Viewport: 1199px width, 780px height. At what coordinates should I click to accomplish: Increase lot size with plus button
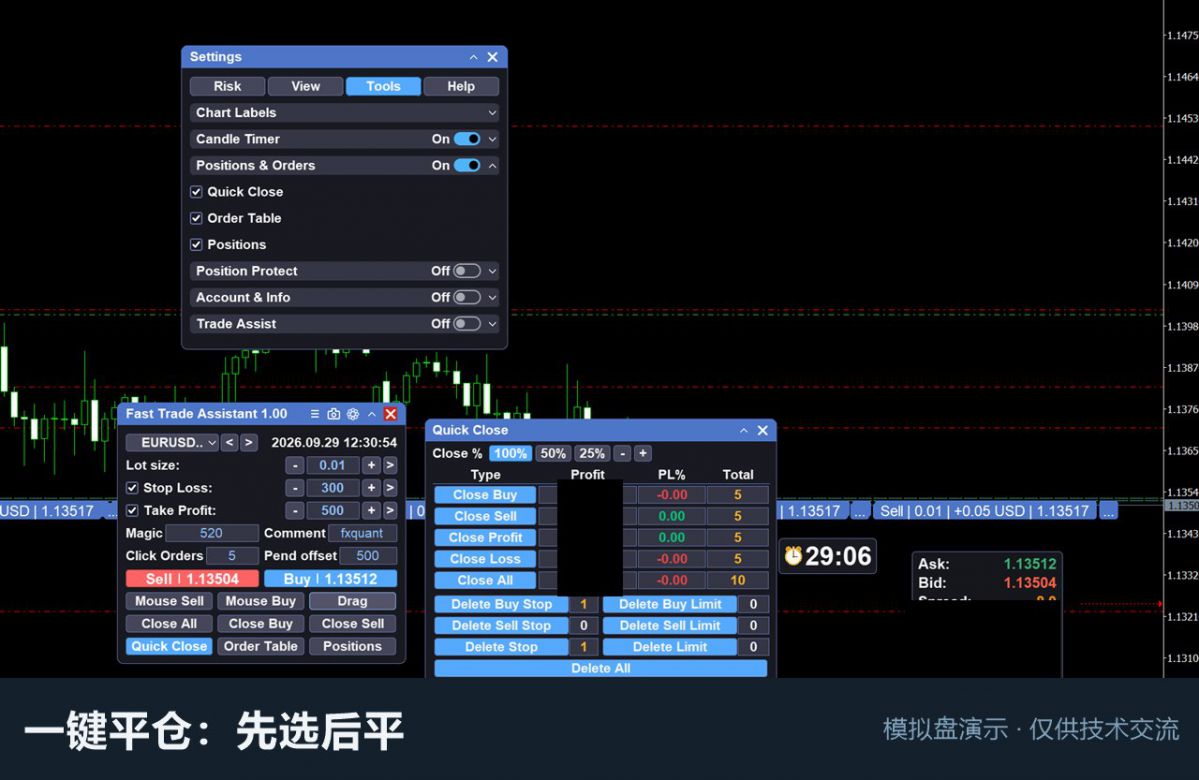[x=371, y=465]
